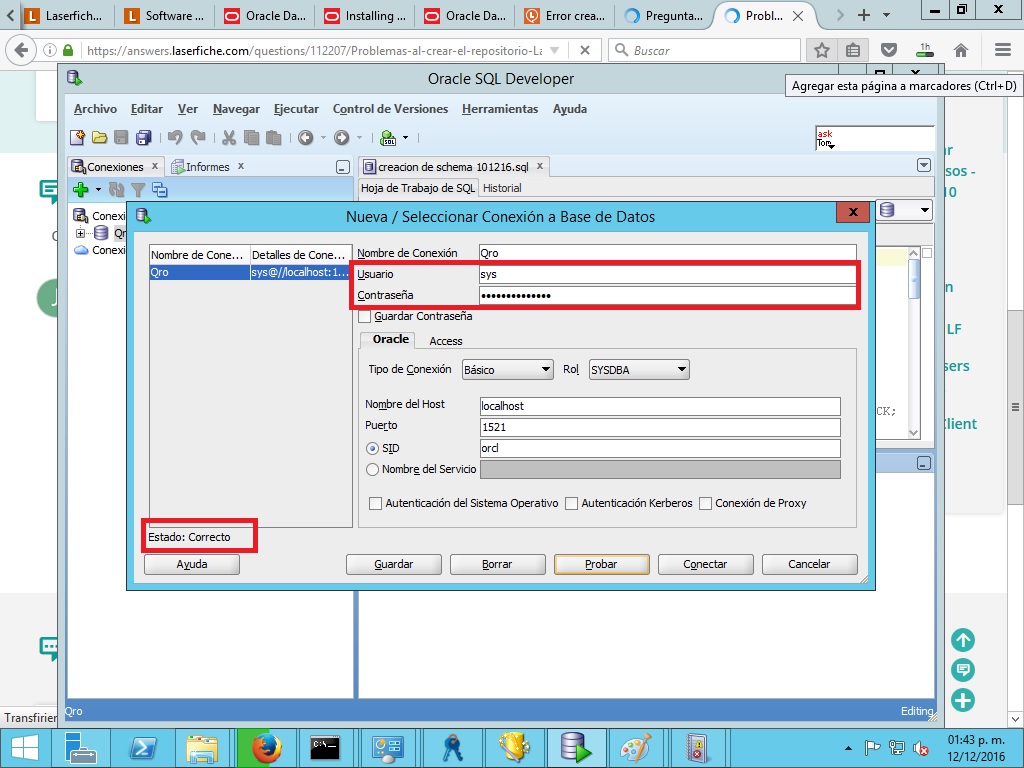The height and width of the screenshot is (768, 1024).
Task: Click the Firefox home icon
Action: point(961,50)
